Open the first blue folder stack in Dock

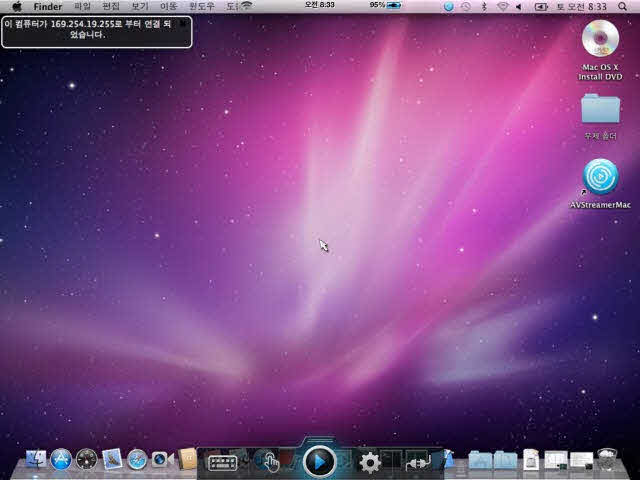[x=479, y=460]
